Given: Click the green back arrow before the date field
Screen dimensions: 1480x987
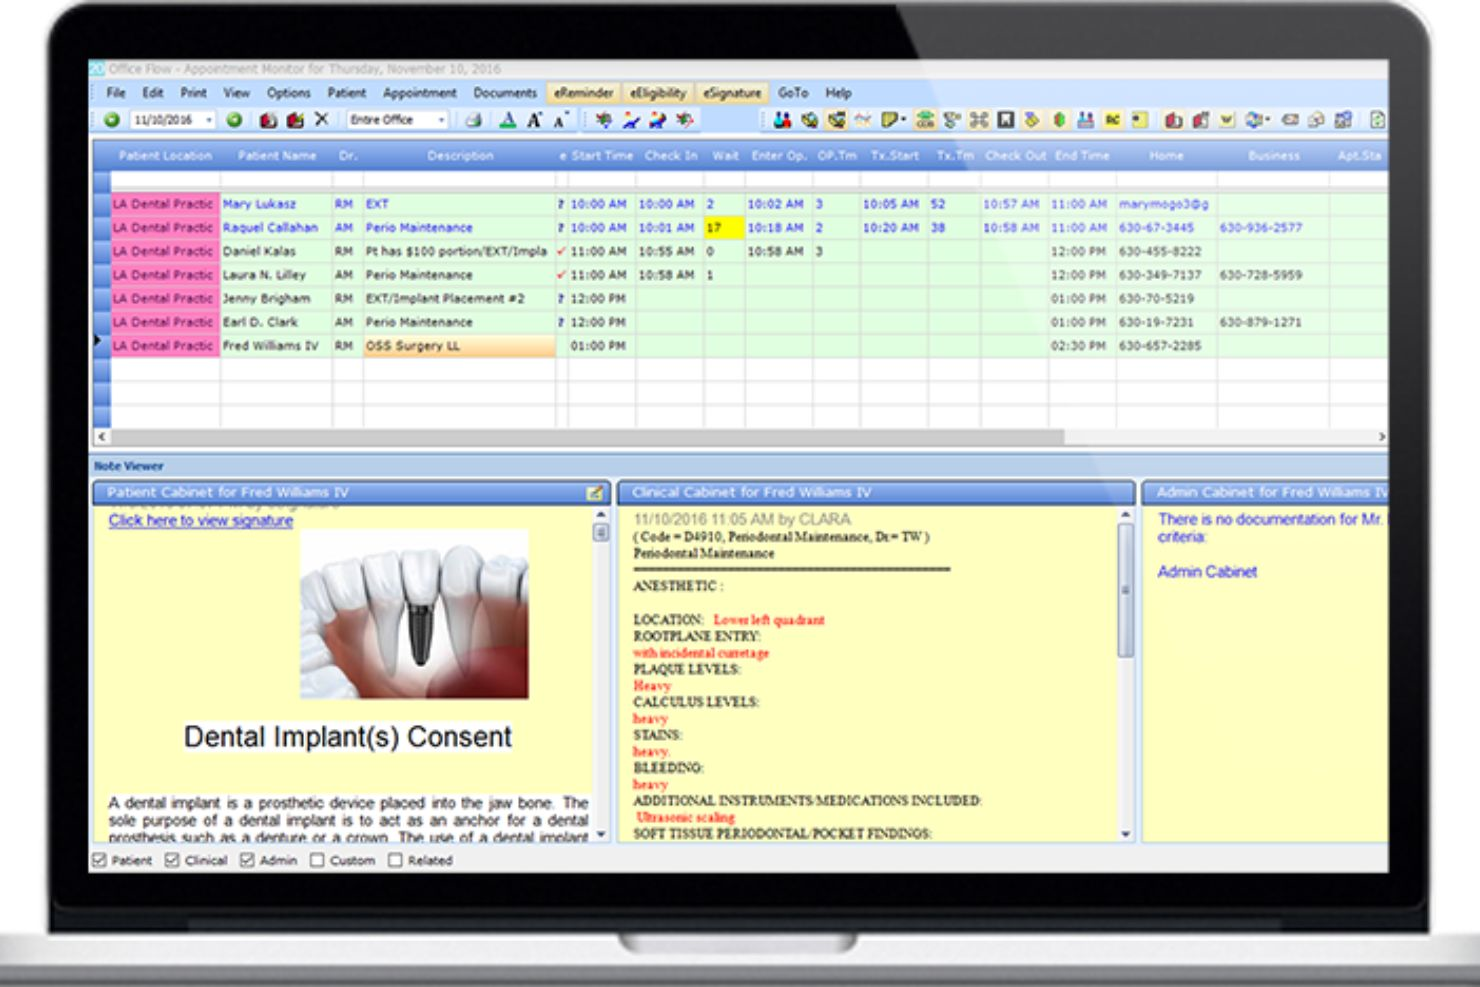Looking at the screenshot, I should click(112, 120).
